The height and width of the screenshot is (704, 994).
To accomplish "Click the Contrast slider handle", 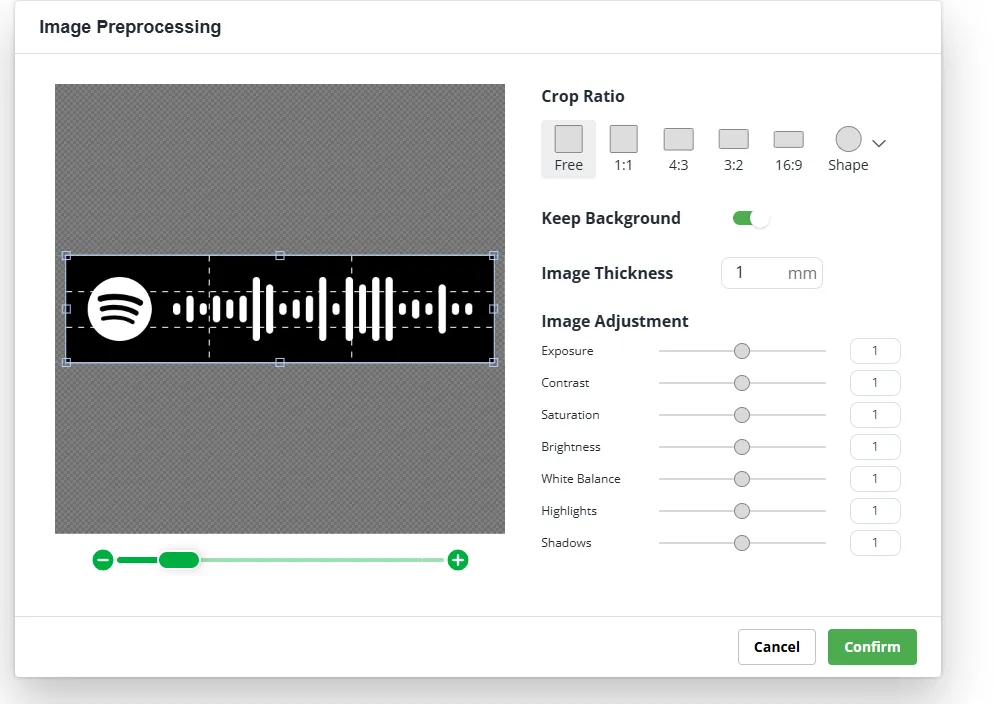I will [741, 383].
